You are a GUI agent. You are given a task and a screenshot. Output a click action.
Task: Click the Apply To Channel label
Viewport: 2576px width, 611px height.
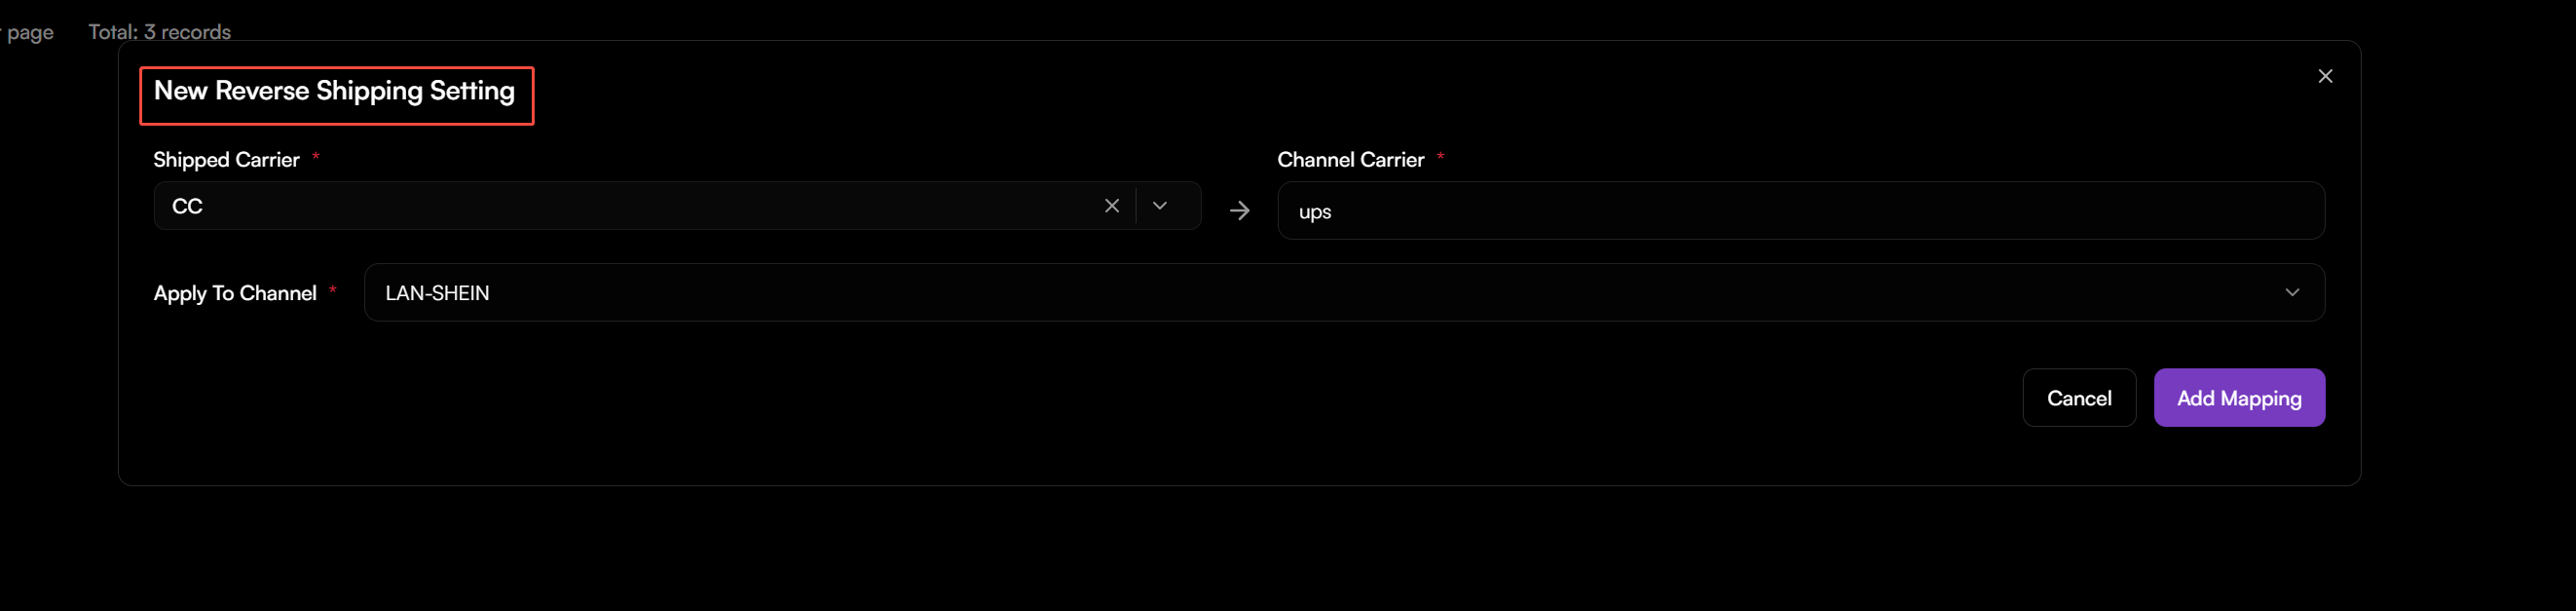237,293
